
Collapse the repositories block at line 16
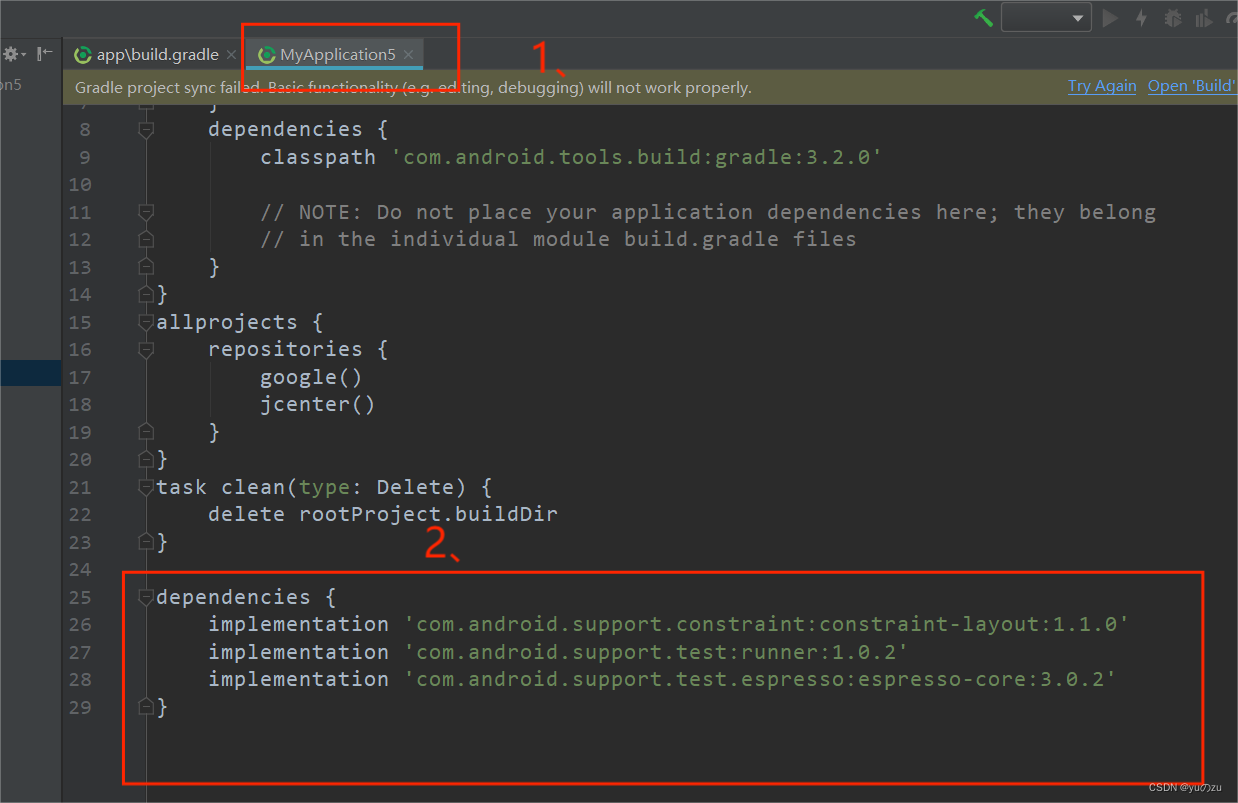tap(146, 349)
